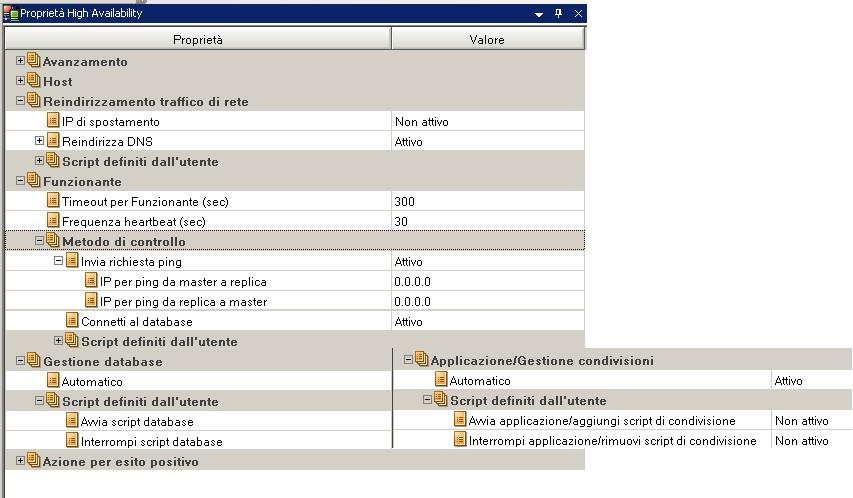Expand Azione per esito positivo group

click(20, 461)
